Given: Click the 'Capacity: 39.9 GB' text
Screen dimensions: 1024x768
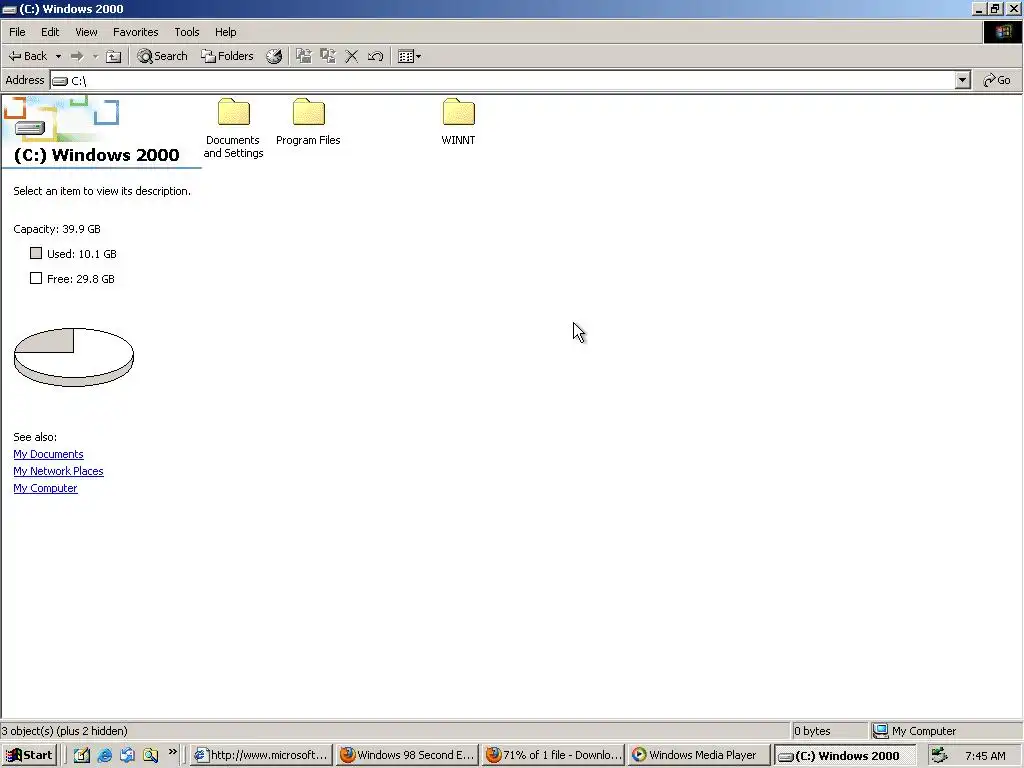Looking at the screenshot, I should pyautogui.click(x=57, y=229).
